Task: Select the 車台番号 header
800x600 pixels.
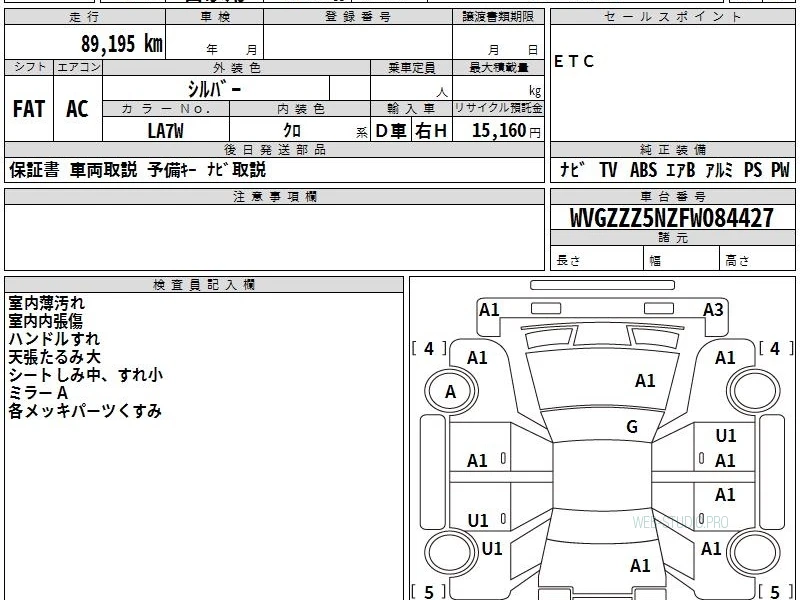Action: [672, 196]
